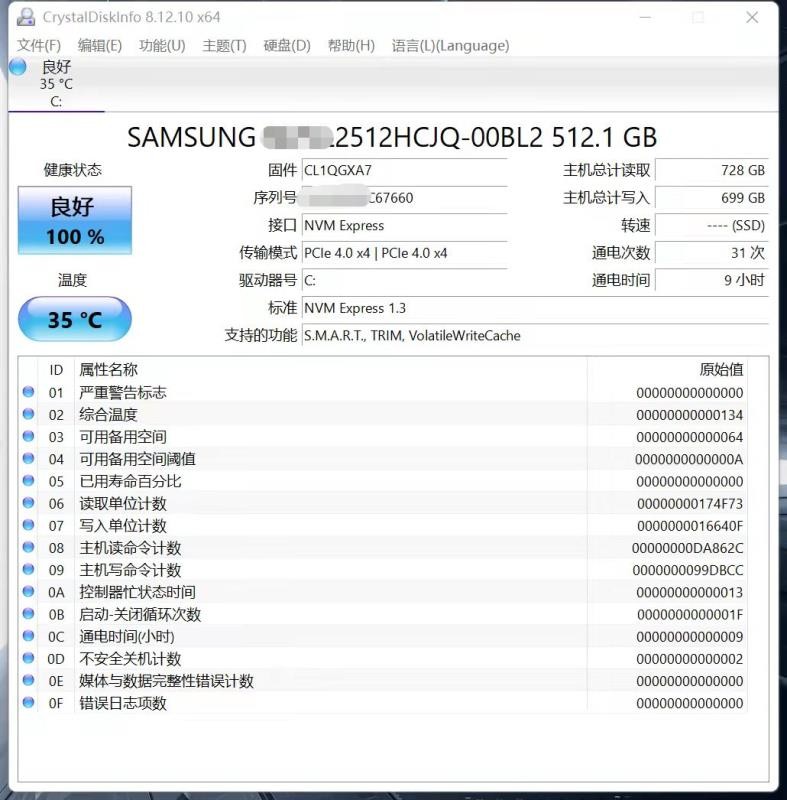Click total host writes value 699 GB

point(712,198)
